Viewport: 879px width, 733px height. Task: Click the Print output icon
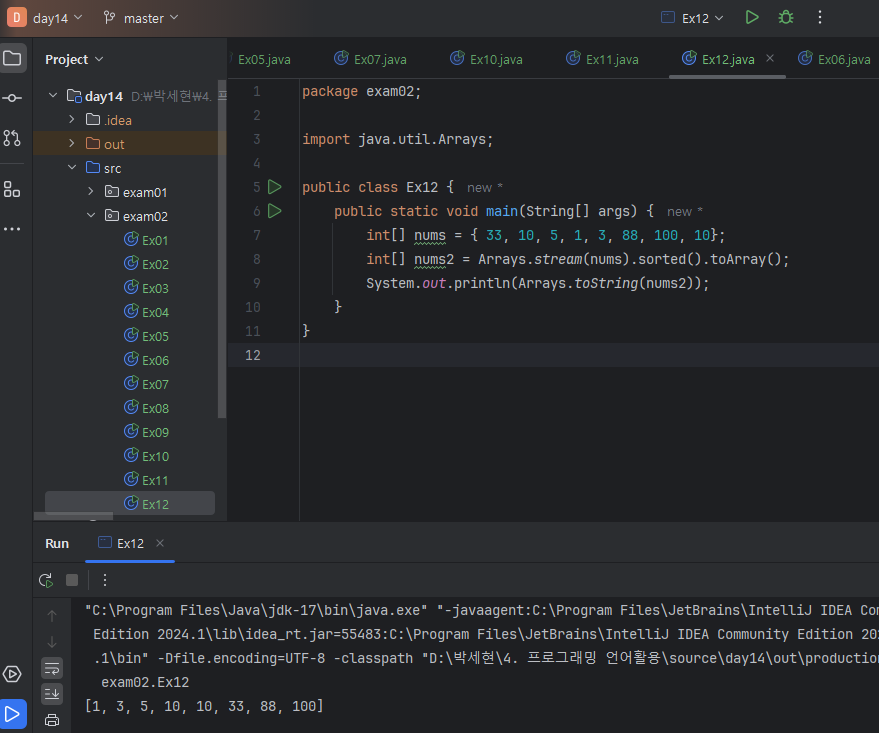pos(52,719)
